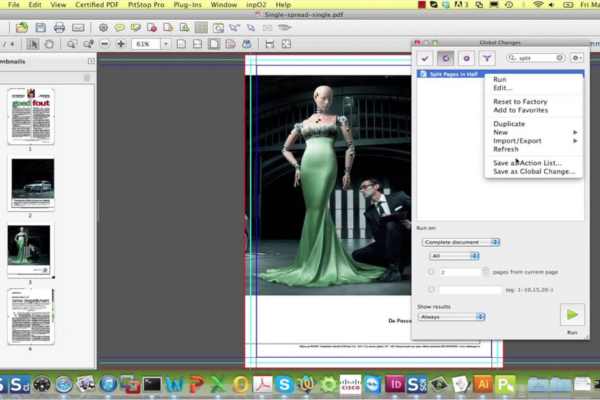
Task: Click the page range text field
Action: (x=470, y=289)
